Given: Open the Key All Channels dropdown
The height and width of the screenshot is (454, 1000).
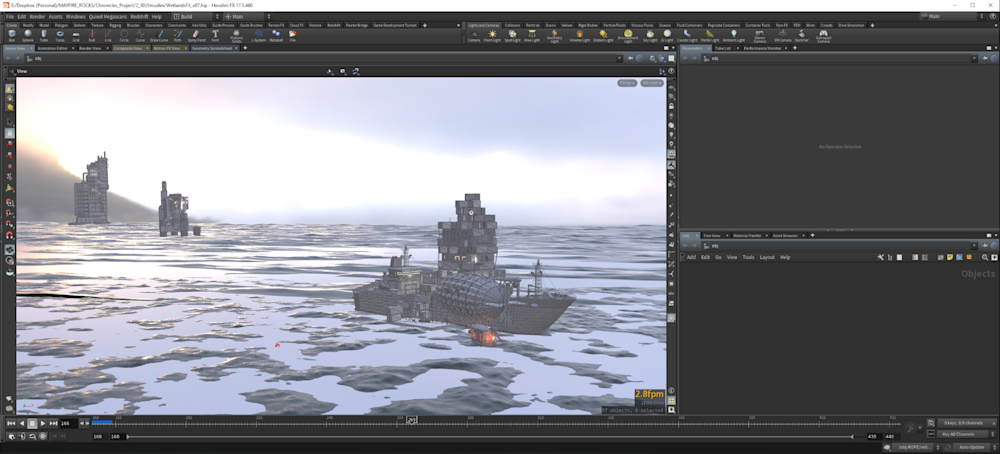Looking at the screenshot, I should point(965,434).
